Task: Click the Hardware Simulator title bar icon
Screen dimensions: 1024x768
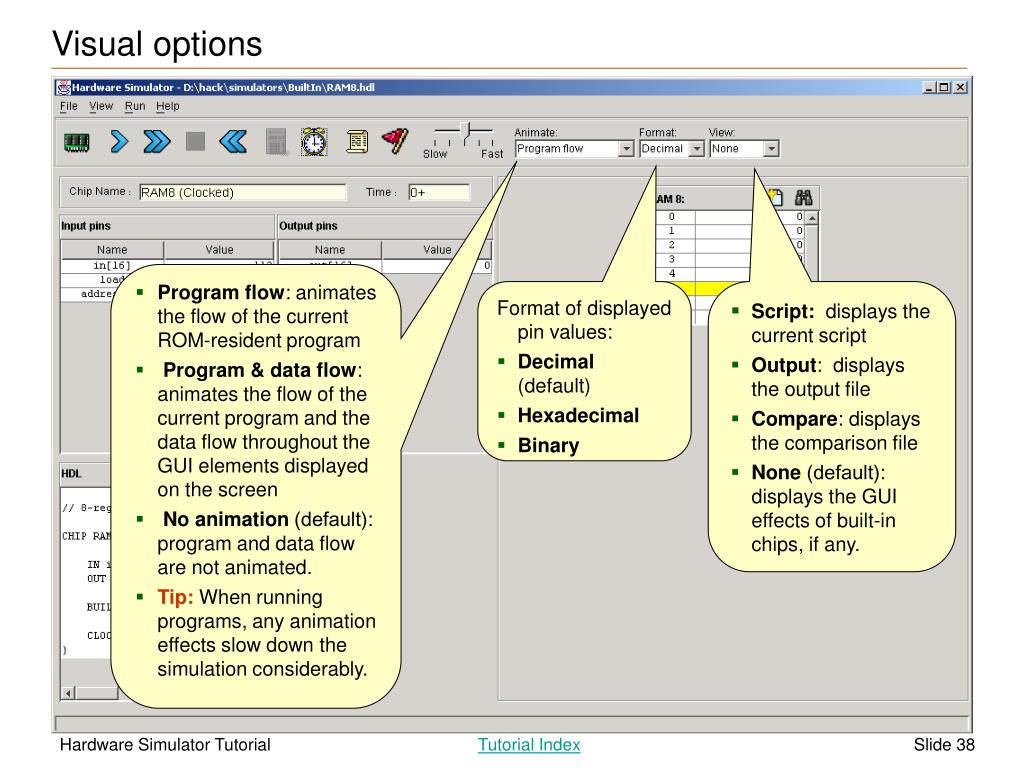Action: pyautogui.click(x=63, y=87)
